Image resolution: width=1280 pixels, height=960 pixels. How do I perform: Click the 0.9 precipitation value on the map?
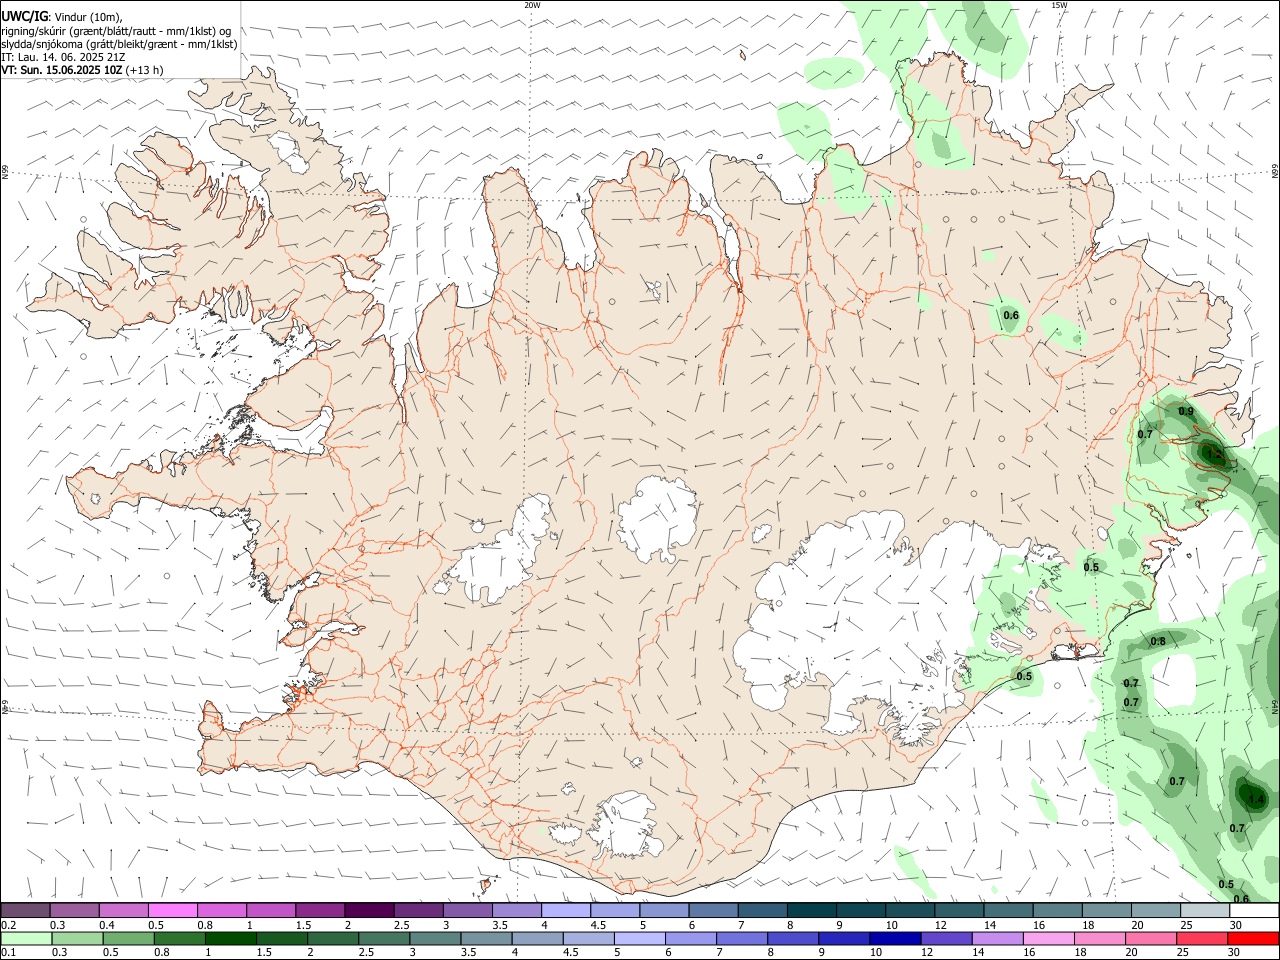point(1186,411)
